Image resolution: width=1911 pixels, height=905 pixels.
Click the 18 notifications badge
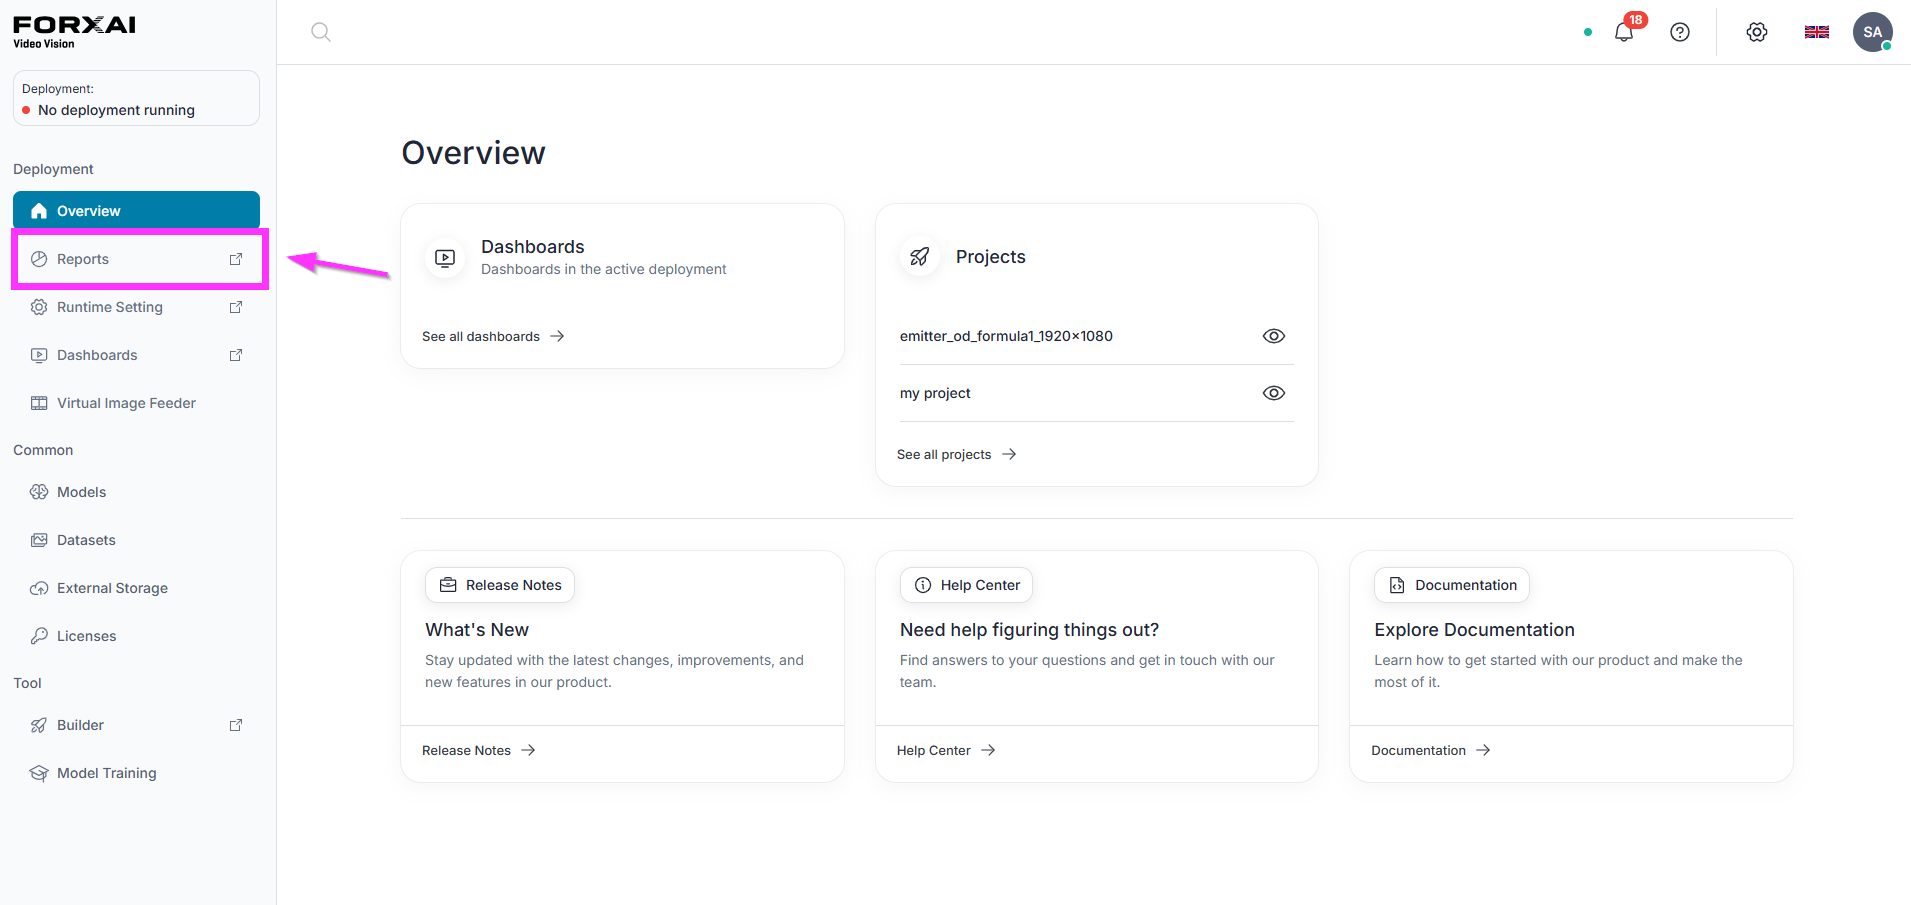[1636, 20]
